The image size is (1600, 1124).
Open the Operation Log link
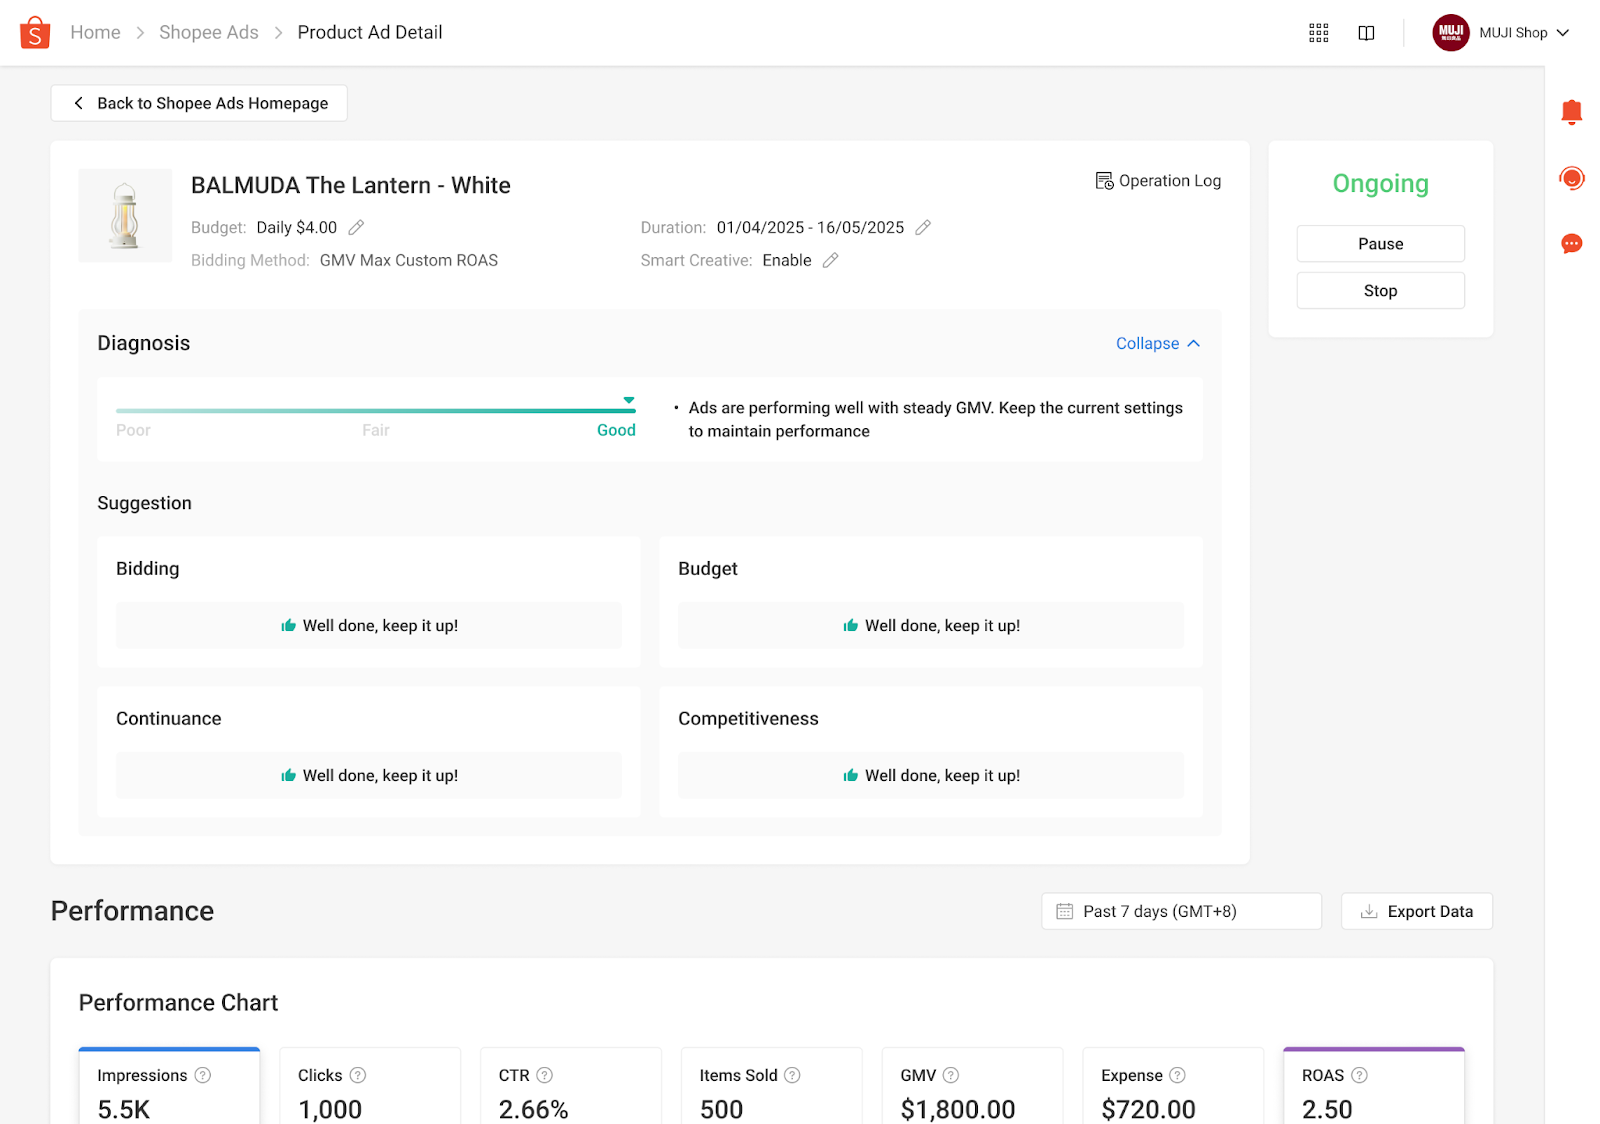[x=1158, y=181]
